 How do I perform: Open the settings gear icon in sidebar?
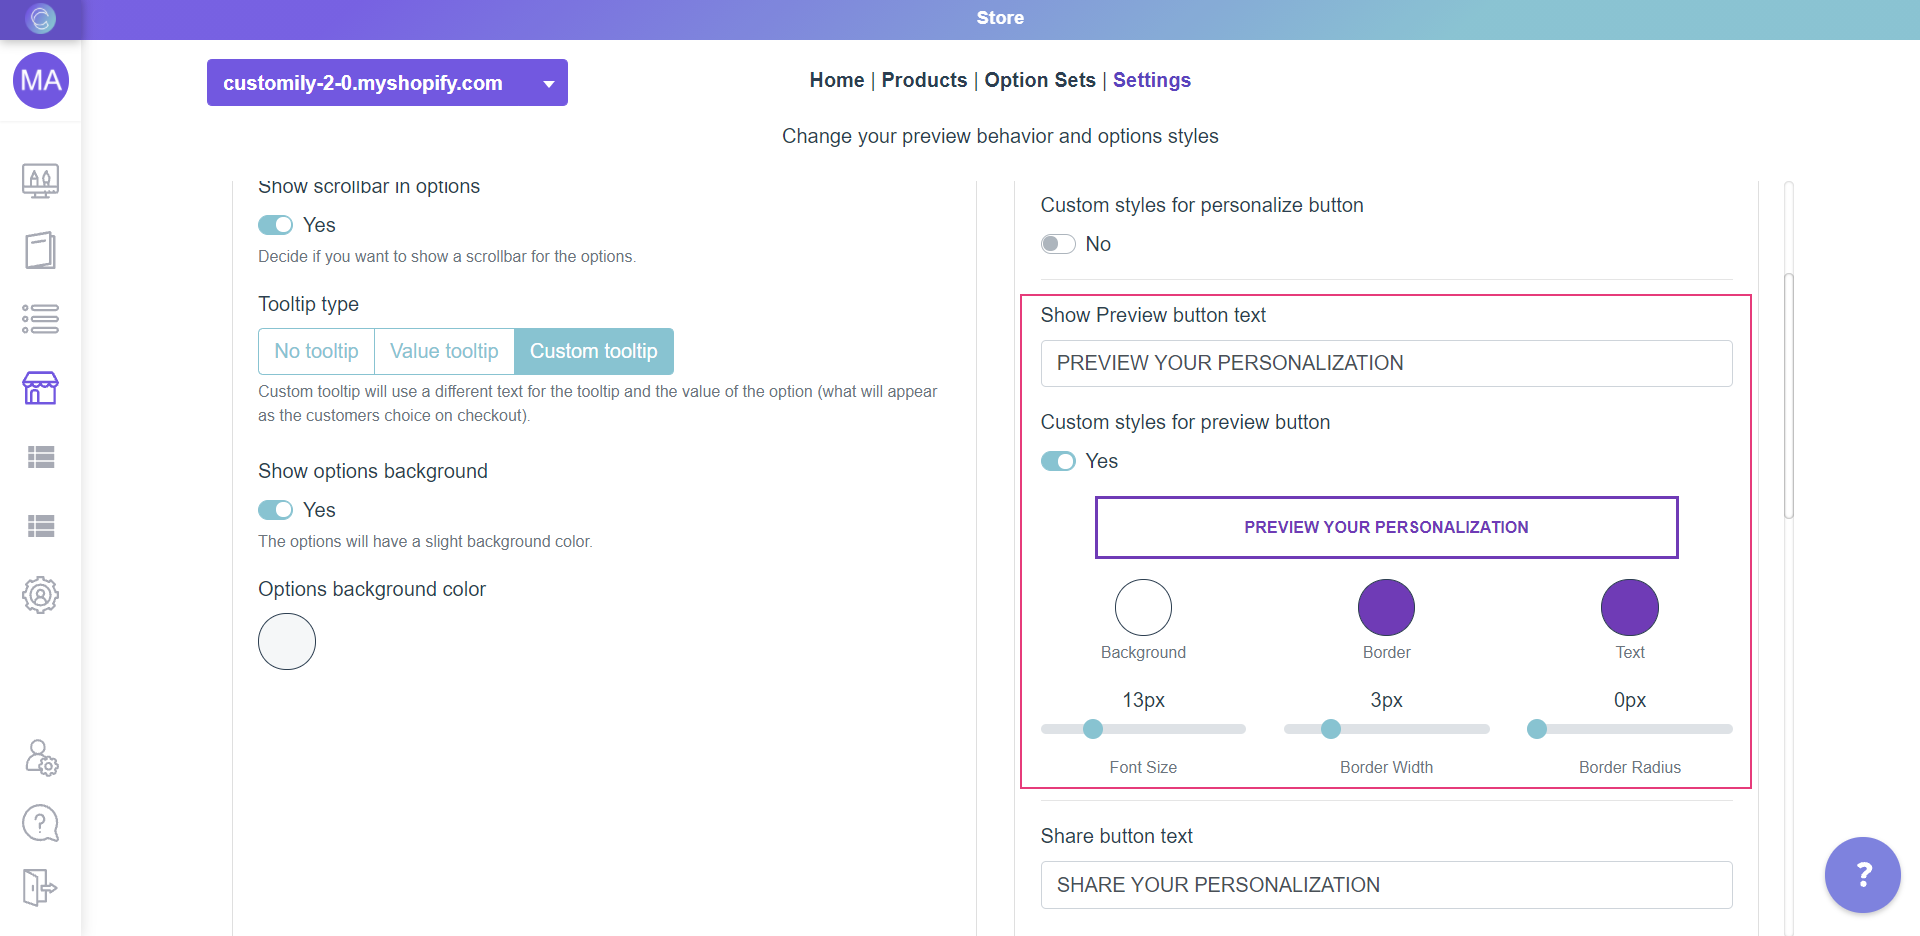pyautogui.click(x=40, y=595)
